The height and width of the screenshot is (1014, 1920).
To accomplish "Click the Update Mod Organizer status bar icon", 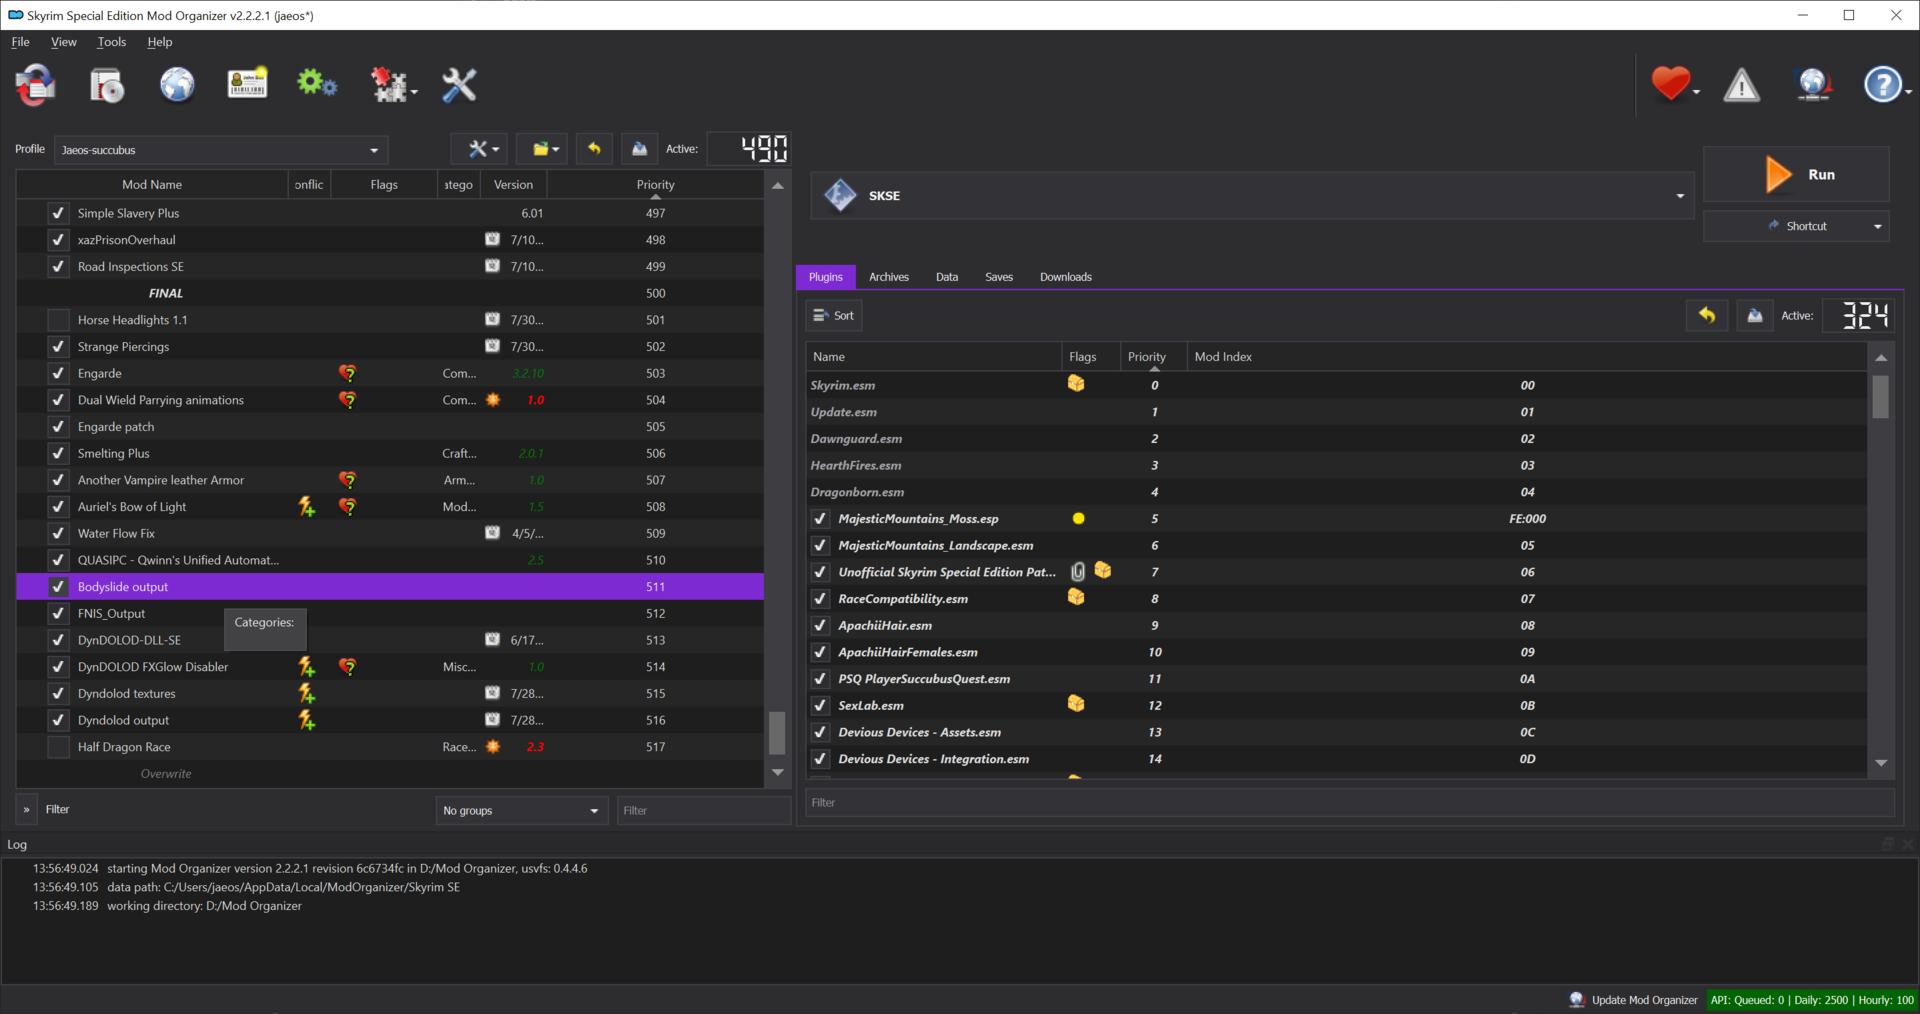I will pos(1577,1000).
